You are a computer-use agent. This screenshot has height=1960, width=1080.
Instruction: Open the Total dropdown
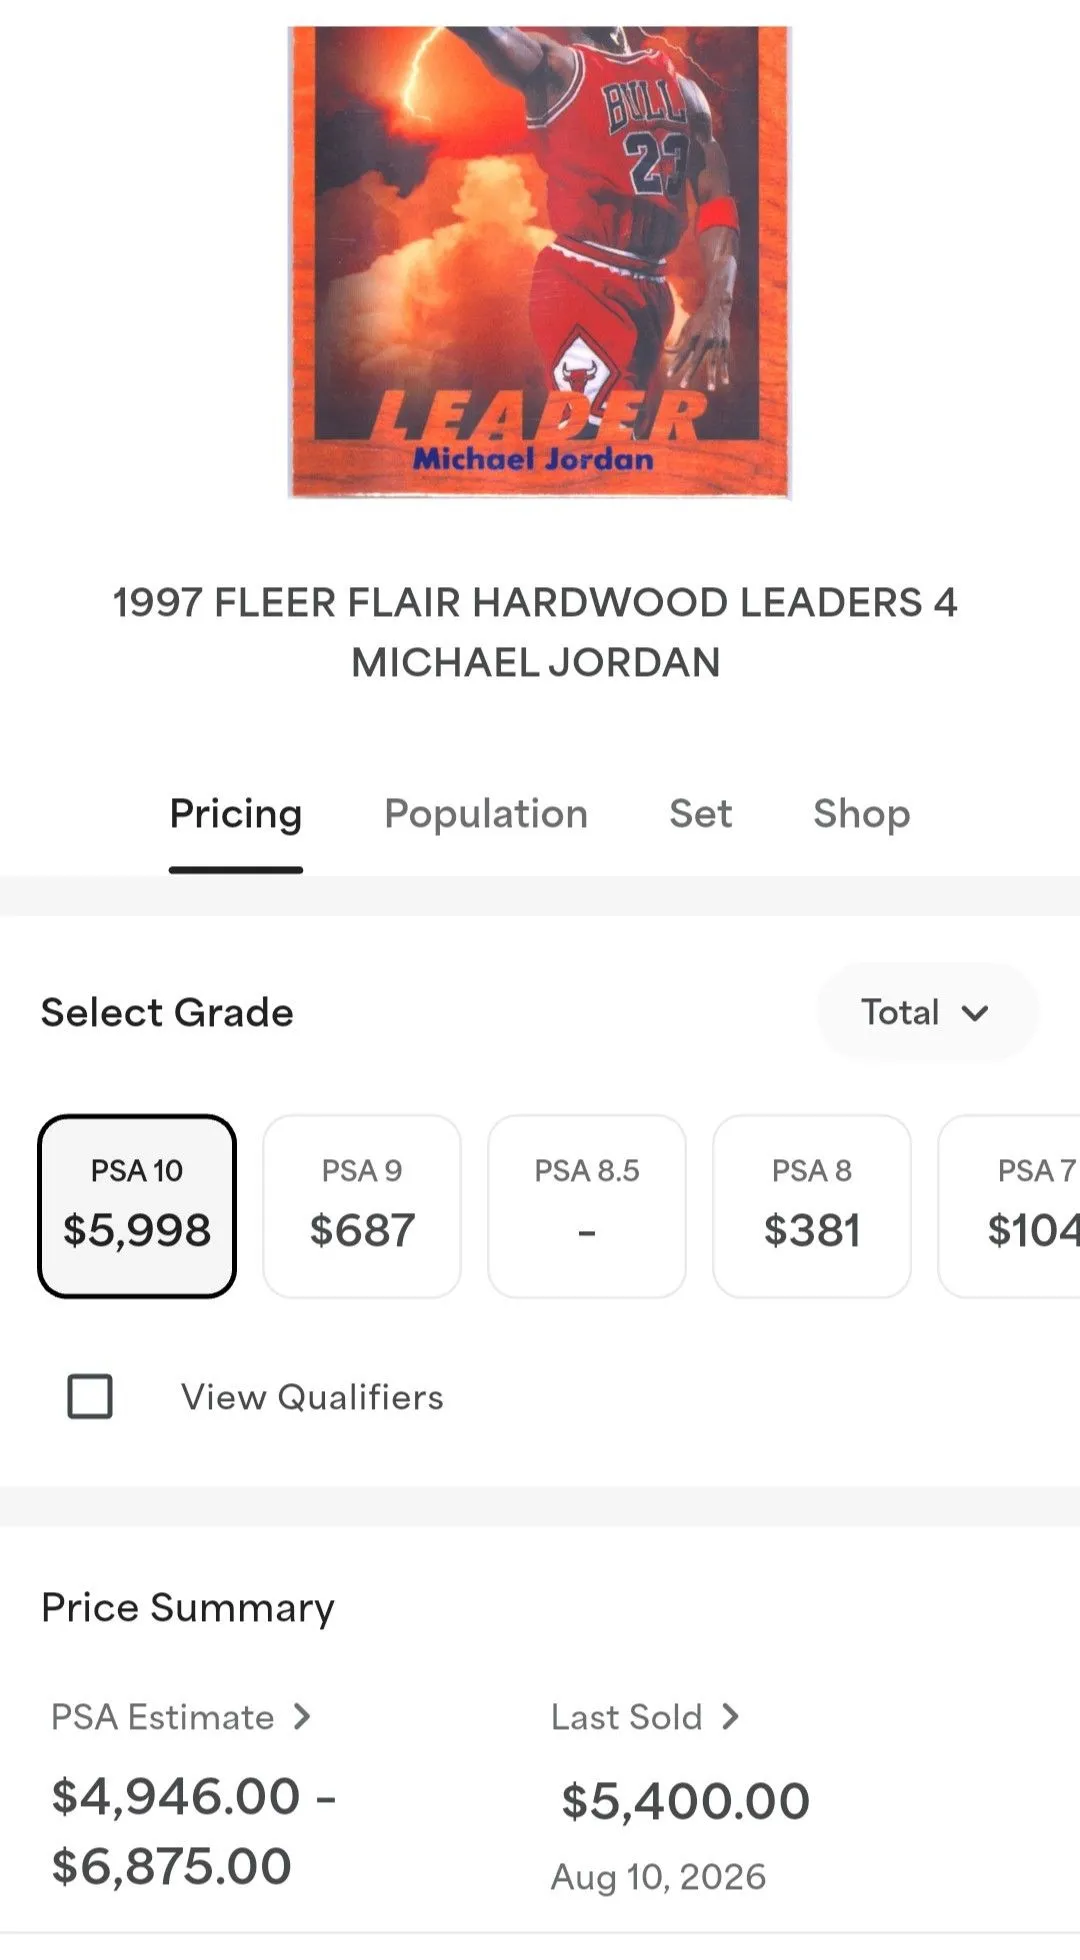pos(927,1012)
